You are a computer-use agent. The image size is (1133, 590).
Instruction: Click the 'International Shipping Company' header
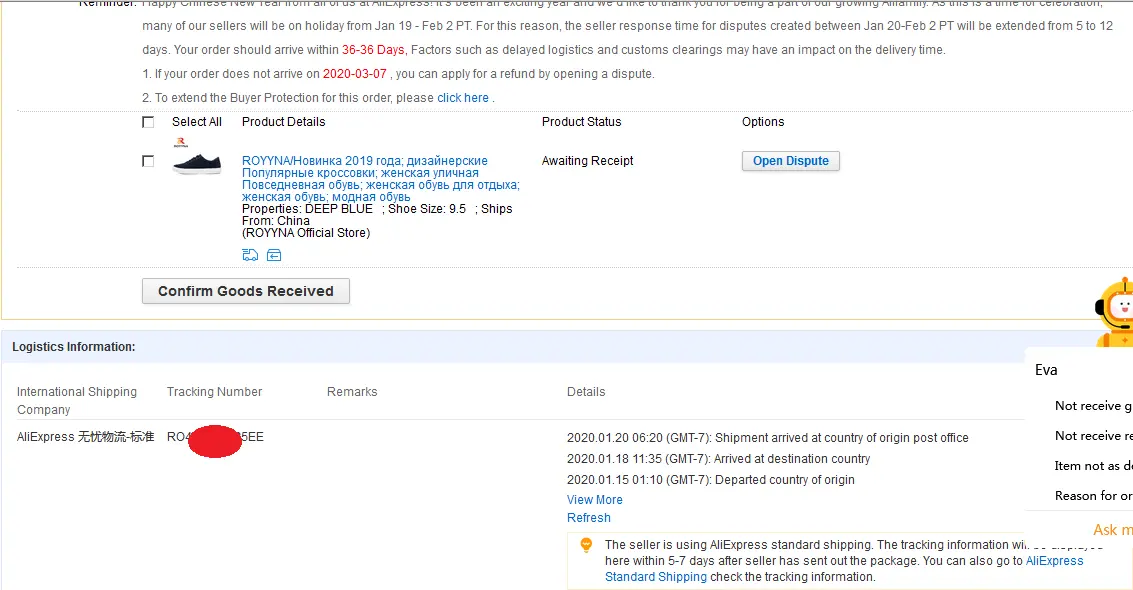click(x=77, y=401)
